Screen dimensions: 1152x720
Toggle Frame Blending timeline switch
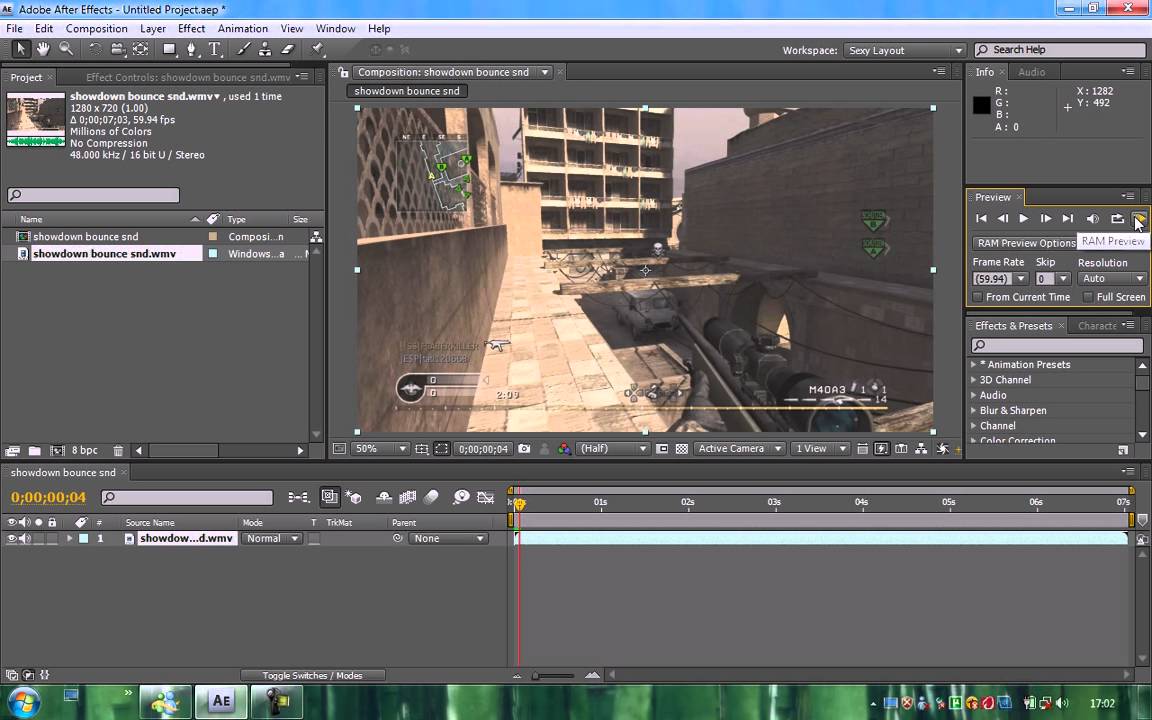point(407,497)
